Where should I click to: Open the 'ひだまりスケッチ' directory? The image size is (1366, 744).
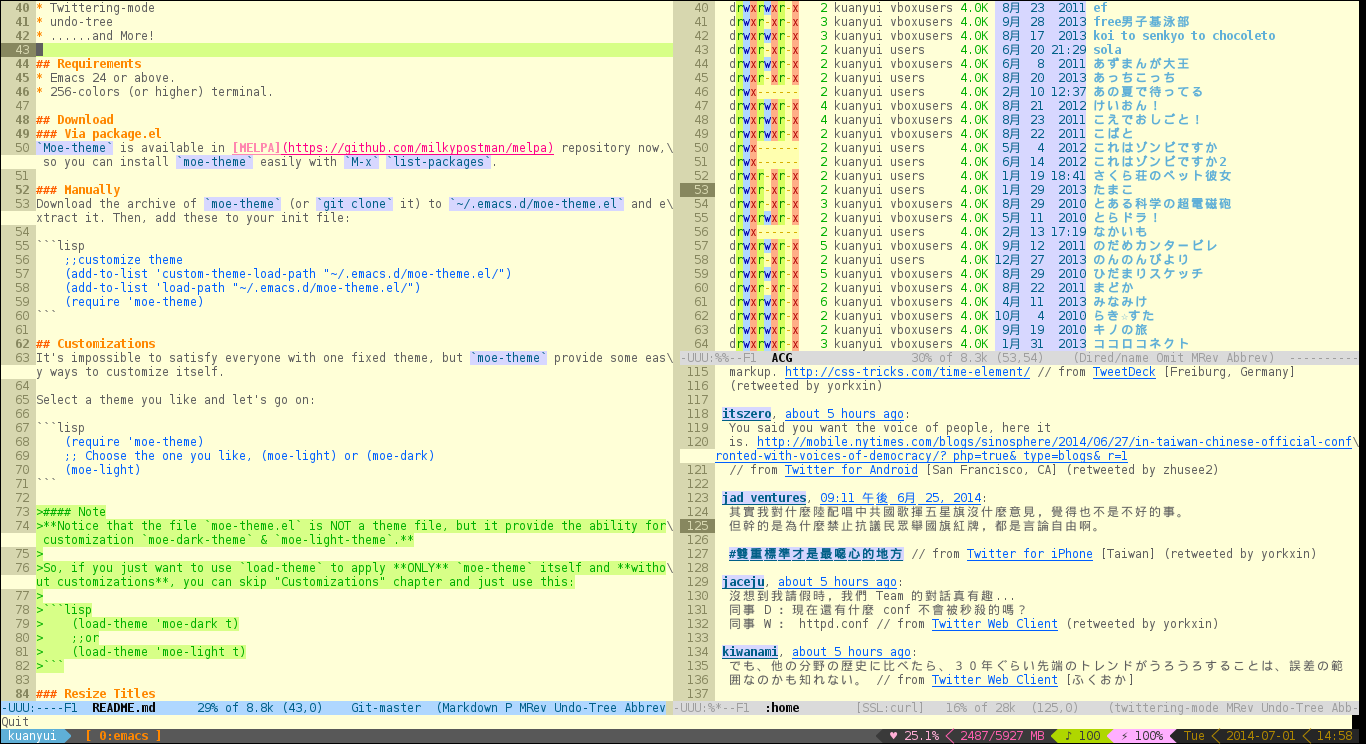pyautogui.click(x=1148, y=274)
